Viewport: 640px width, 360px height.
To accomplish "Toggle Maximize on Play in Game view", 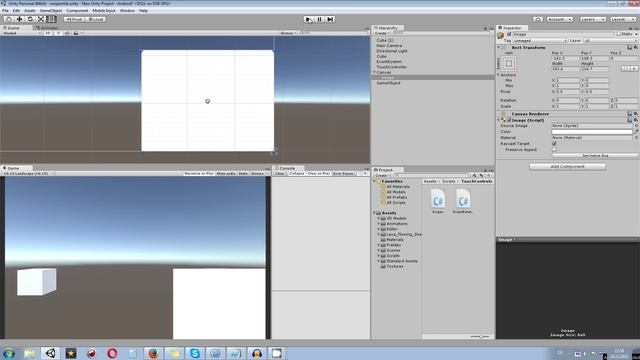I will 199,173.
